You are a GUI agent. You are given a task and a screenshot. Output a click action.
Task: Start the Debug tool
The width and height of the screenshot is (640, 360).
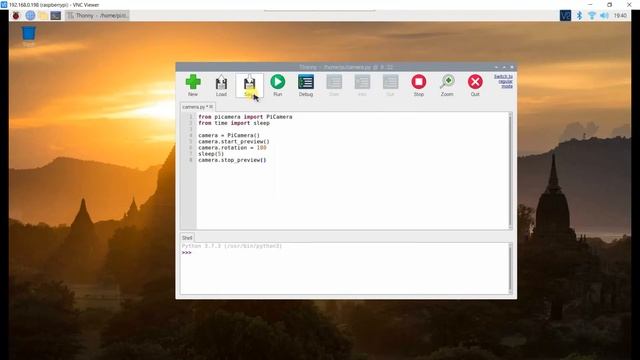[306, 85]
